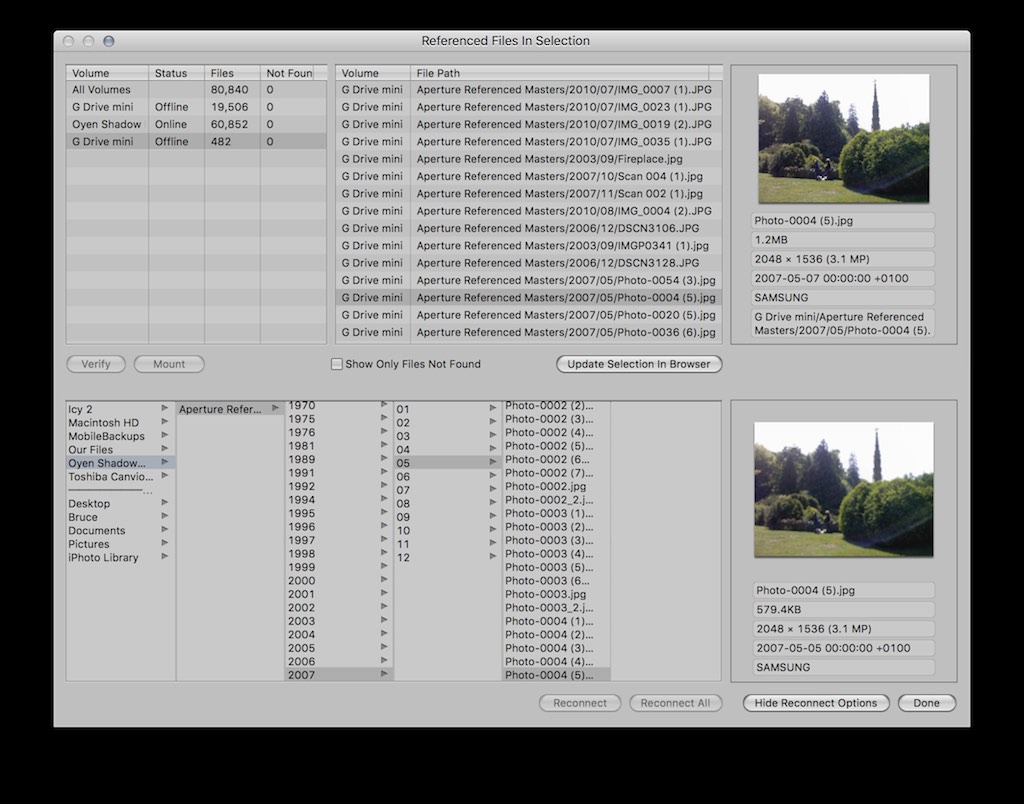The image size is (1024, 804).
Task: Click the File Path column header
Action: pos(560,73)
